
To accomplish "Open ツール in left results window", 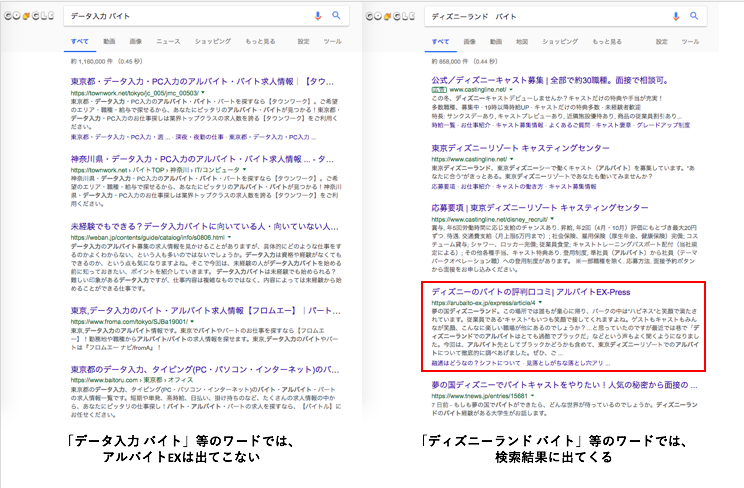I will point(332,41).
